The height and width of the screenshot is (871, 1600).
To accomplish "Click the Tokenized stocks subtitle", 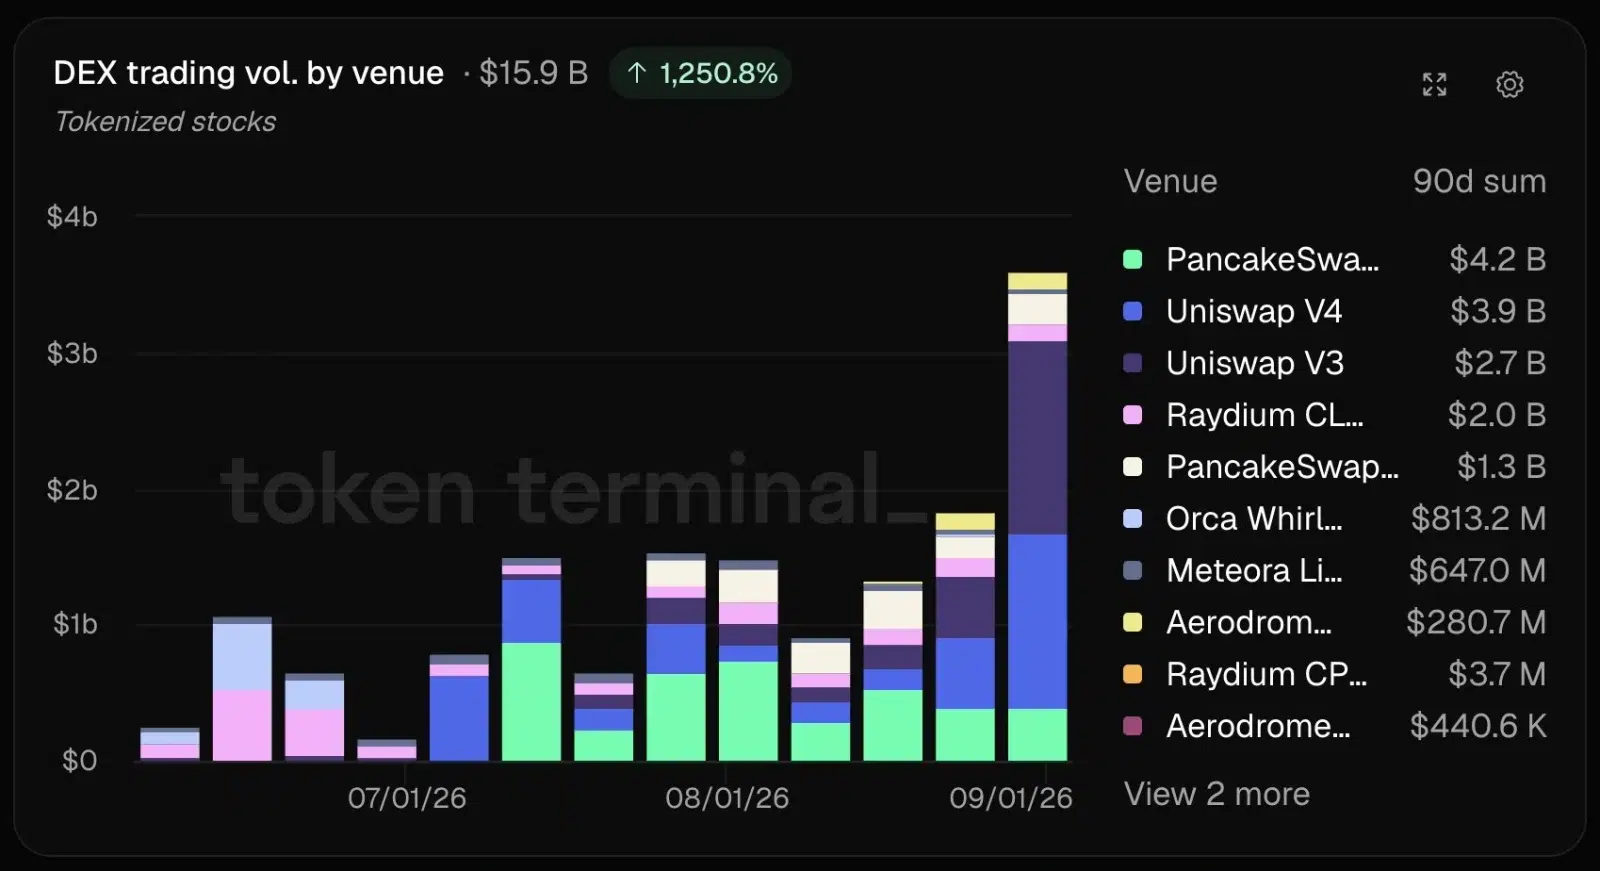I will (165, 122).
